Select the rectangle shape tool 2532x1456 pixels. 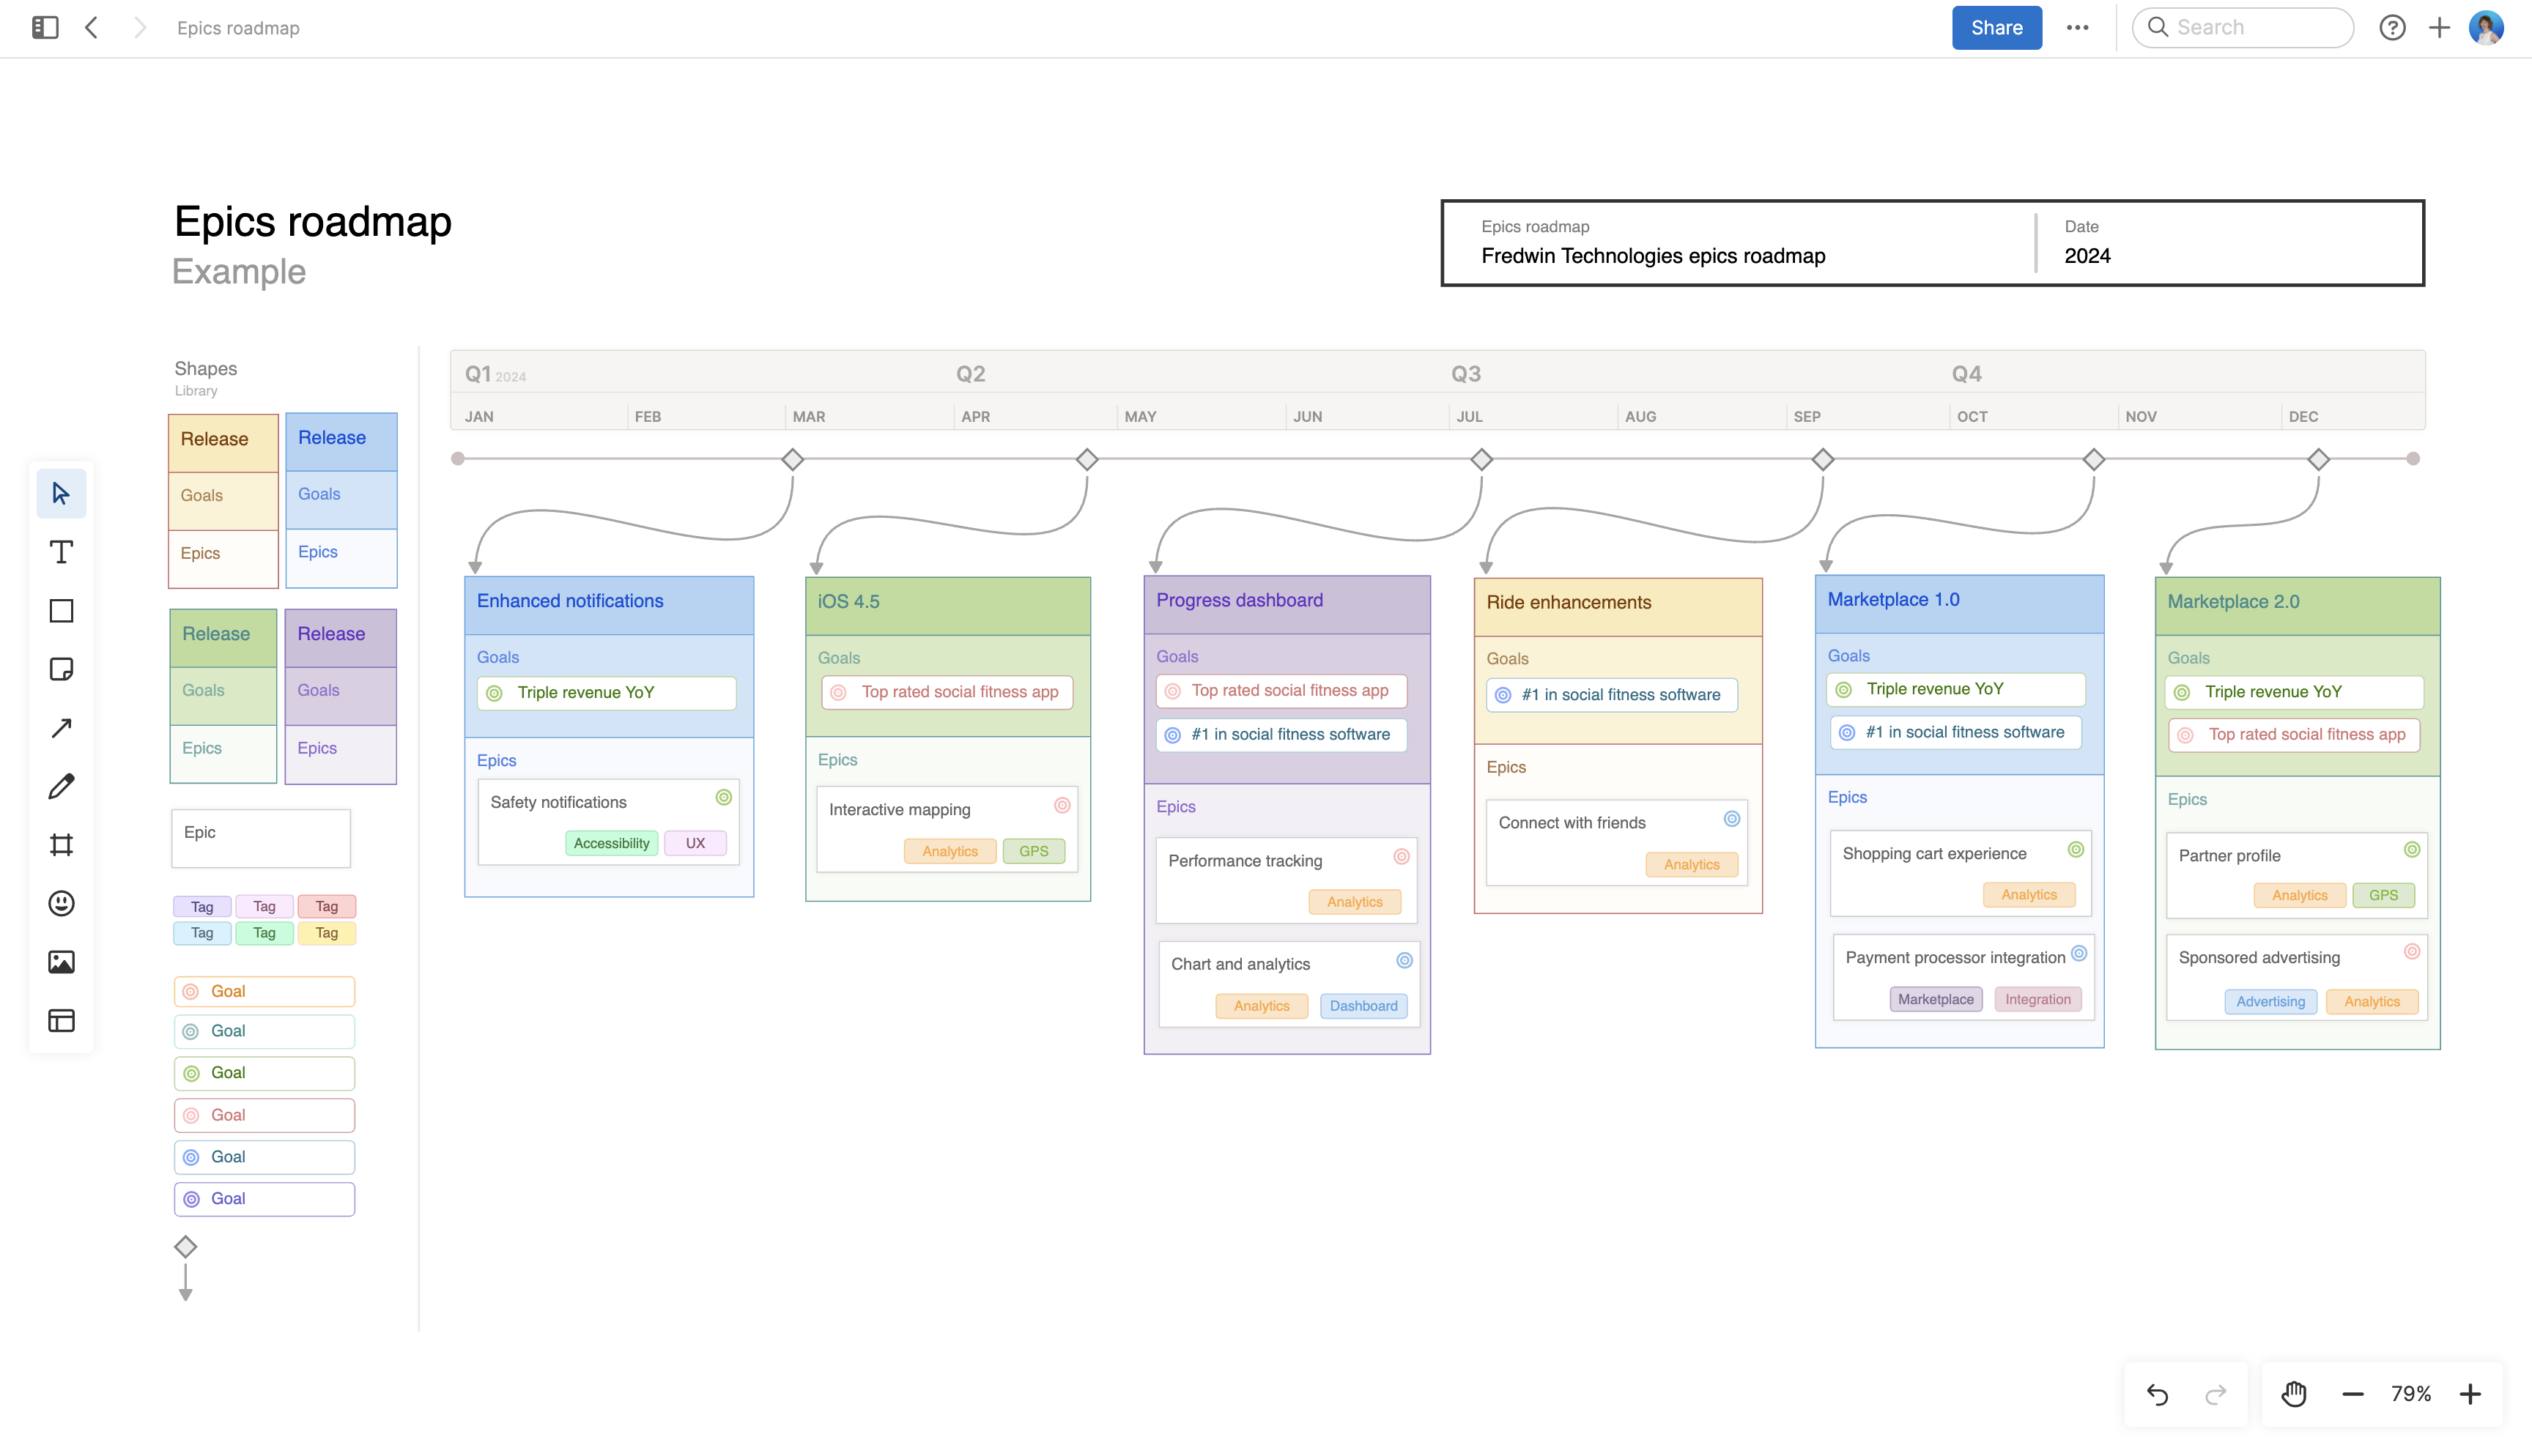[61, 610]
